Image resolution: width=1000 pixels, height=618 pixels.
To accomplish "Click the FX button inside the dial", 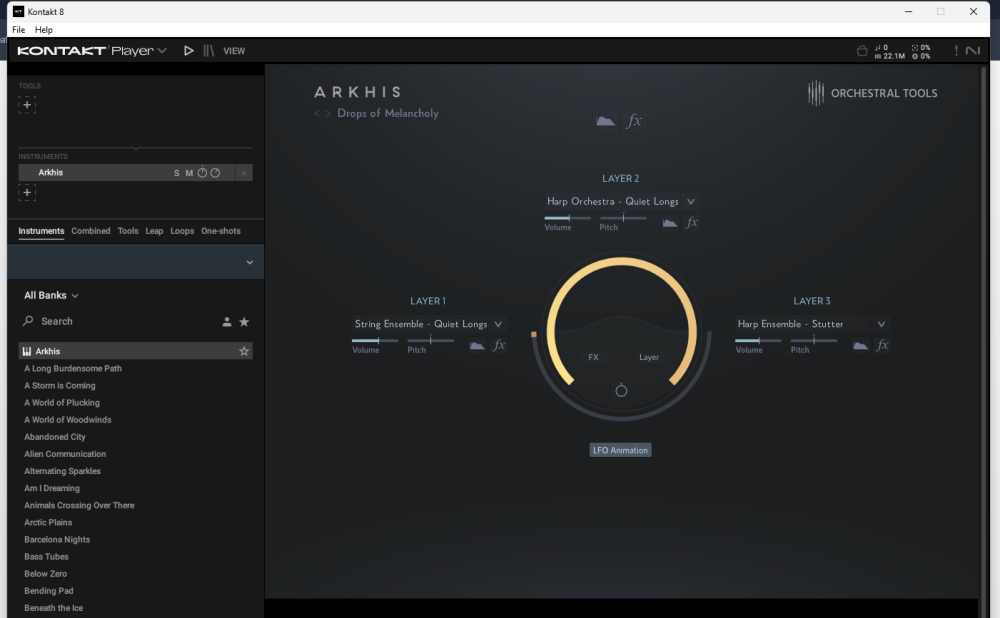I will pos(593,357).
